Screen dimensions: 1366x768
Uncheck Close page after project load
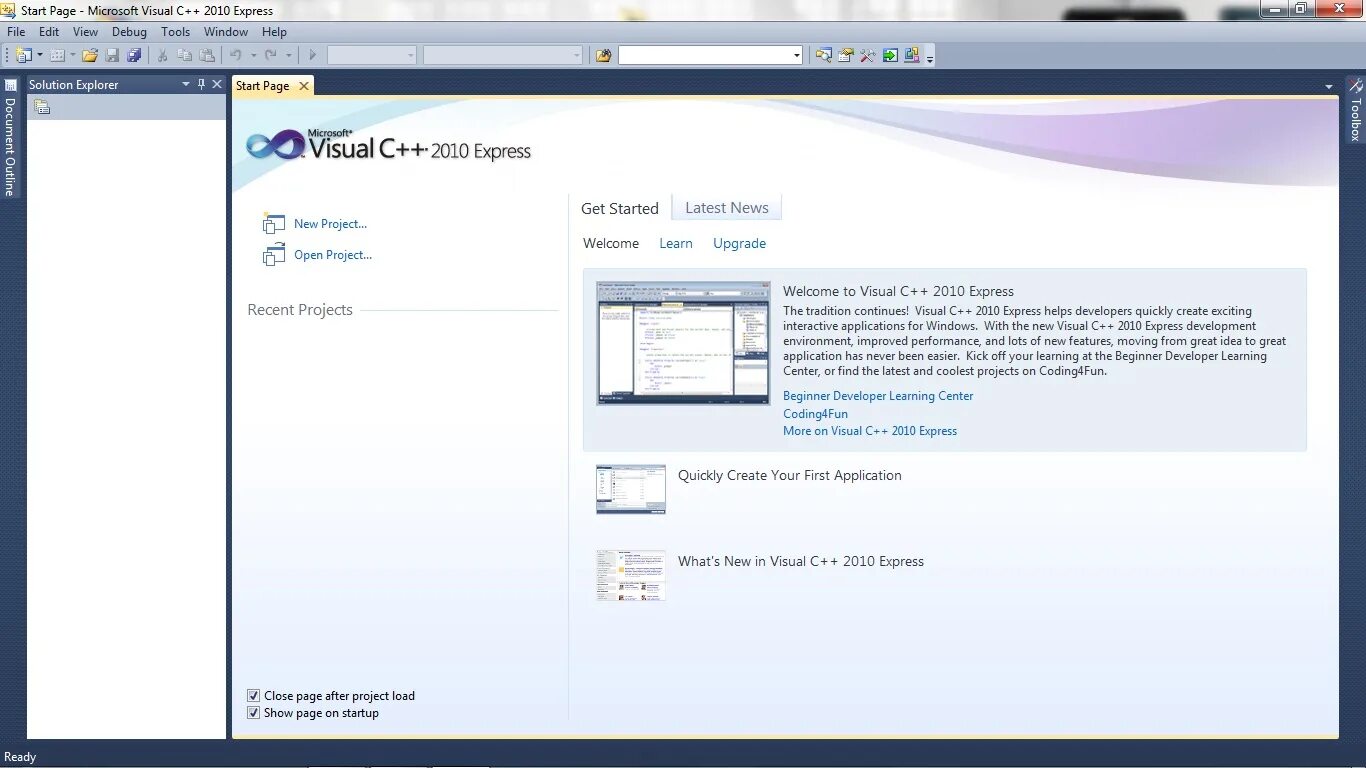click(x=253, y=696)
